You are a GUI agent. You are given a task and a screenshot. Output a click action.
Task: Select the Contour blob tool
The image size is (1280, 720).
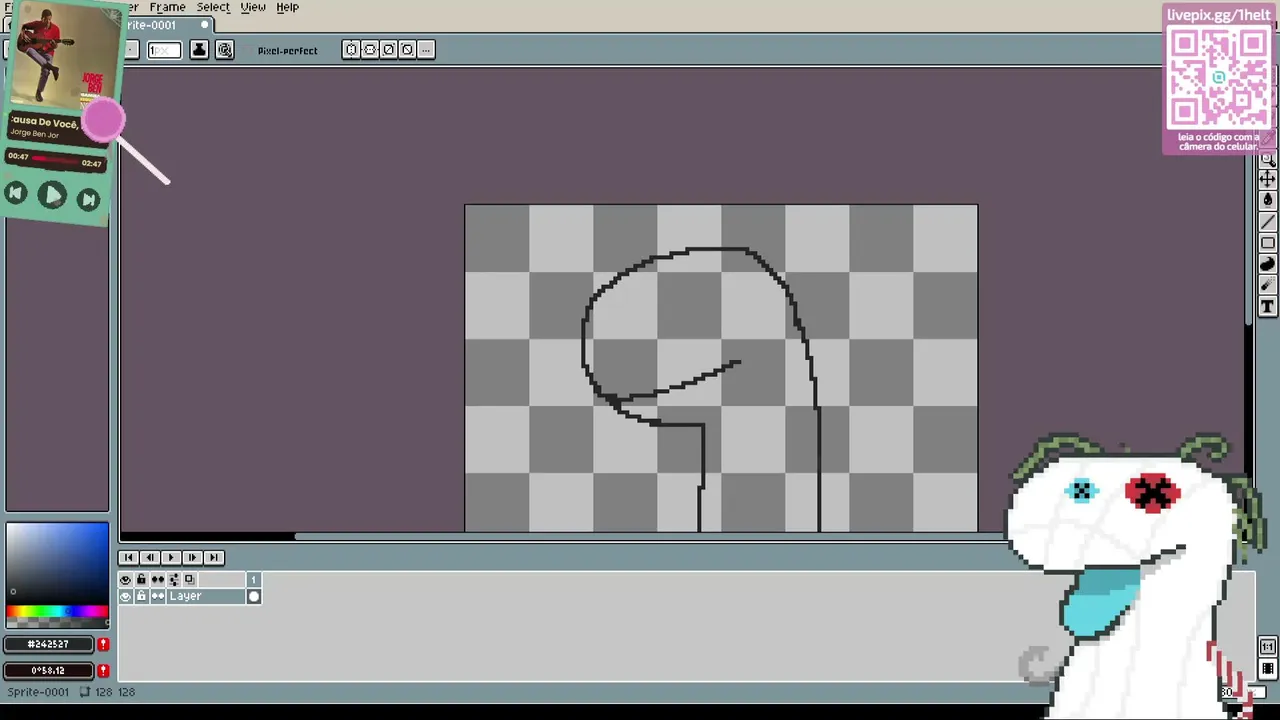[1267, 264]
